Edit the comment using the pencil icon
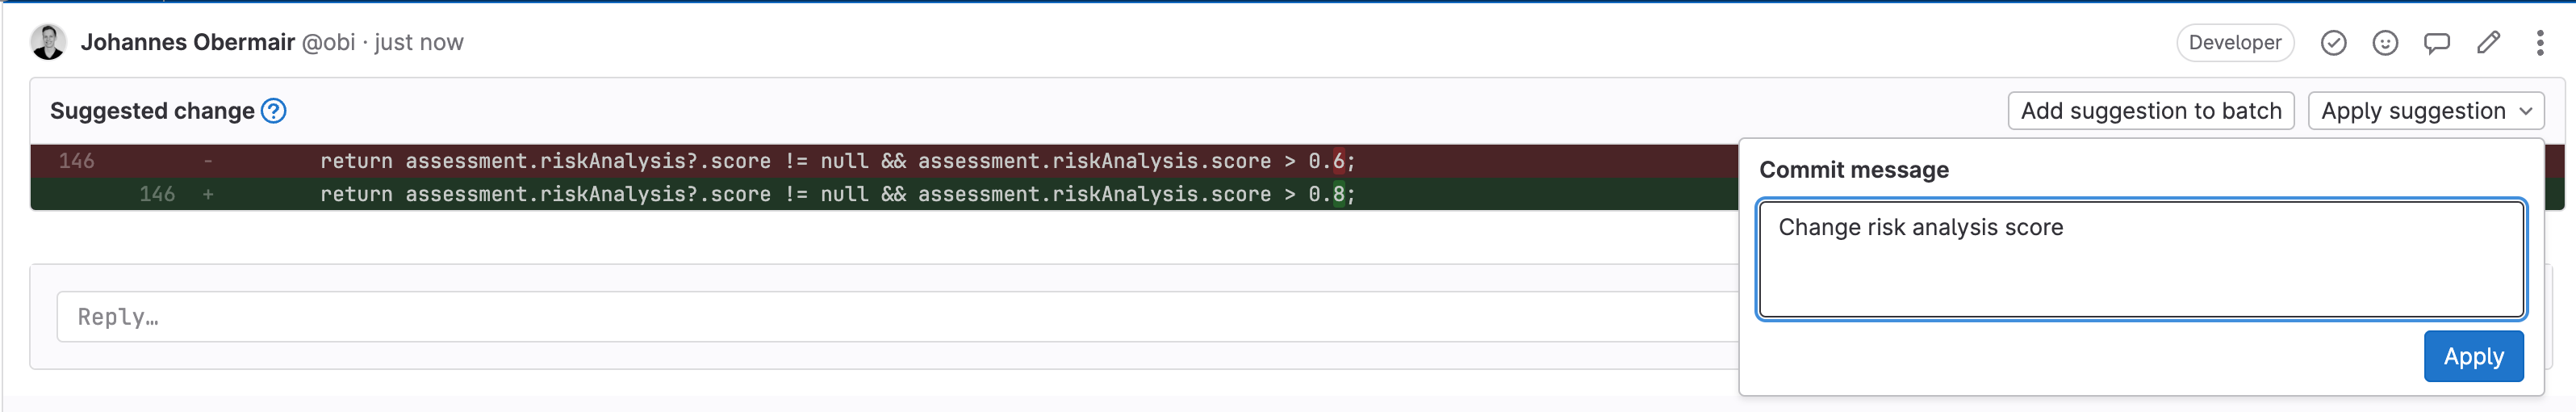2576x412 pixels. click(2488, 43)
